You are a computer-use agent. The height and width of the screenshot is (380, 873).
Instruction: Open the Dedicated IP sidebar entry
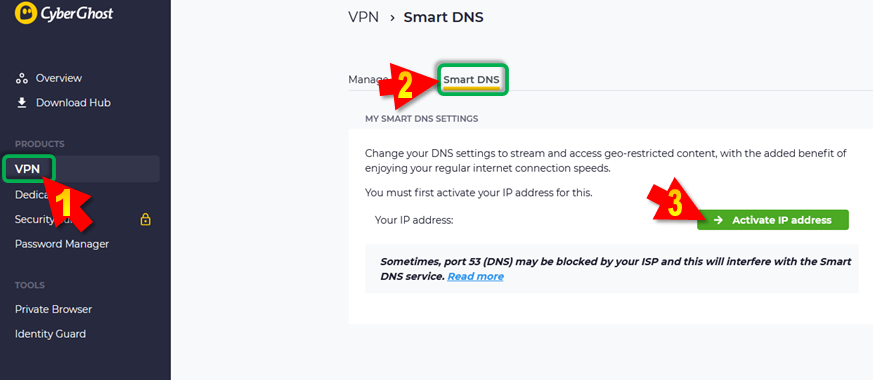(x=32, y=194)
